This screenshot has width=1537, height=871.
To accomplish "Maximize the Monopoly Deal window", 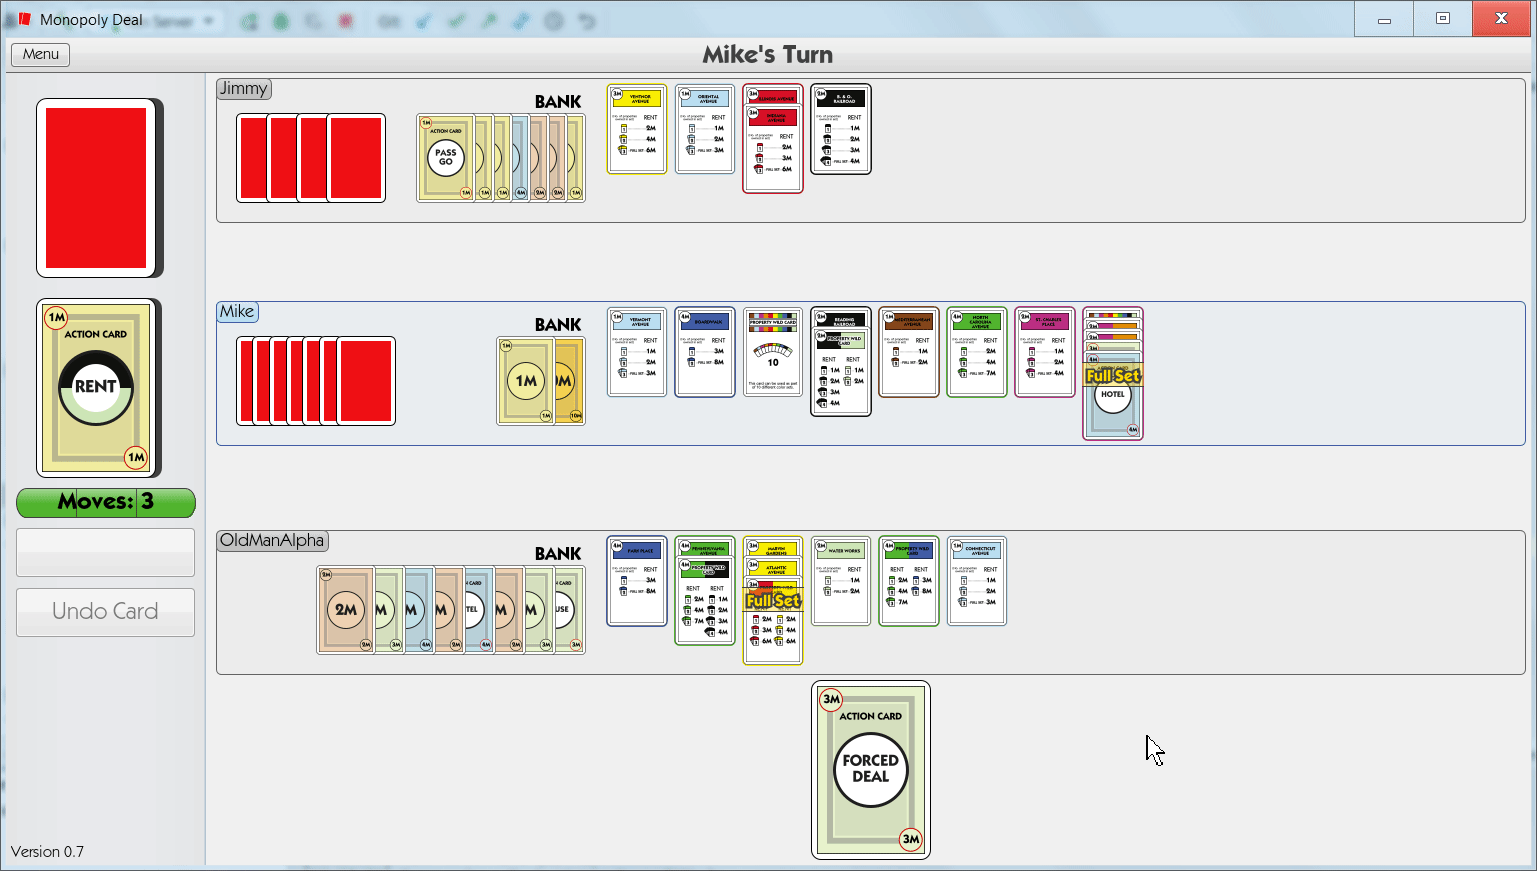I will 1442,19.
